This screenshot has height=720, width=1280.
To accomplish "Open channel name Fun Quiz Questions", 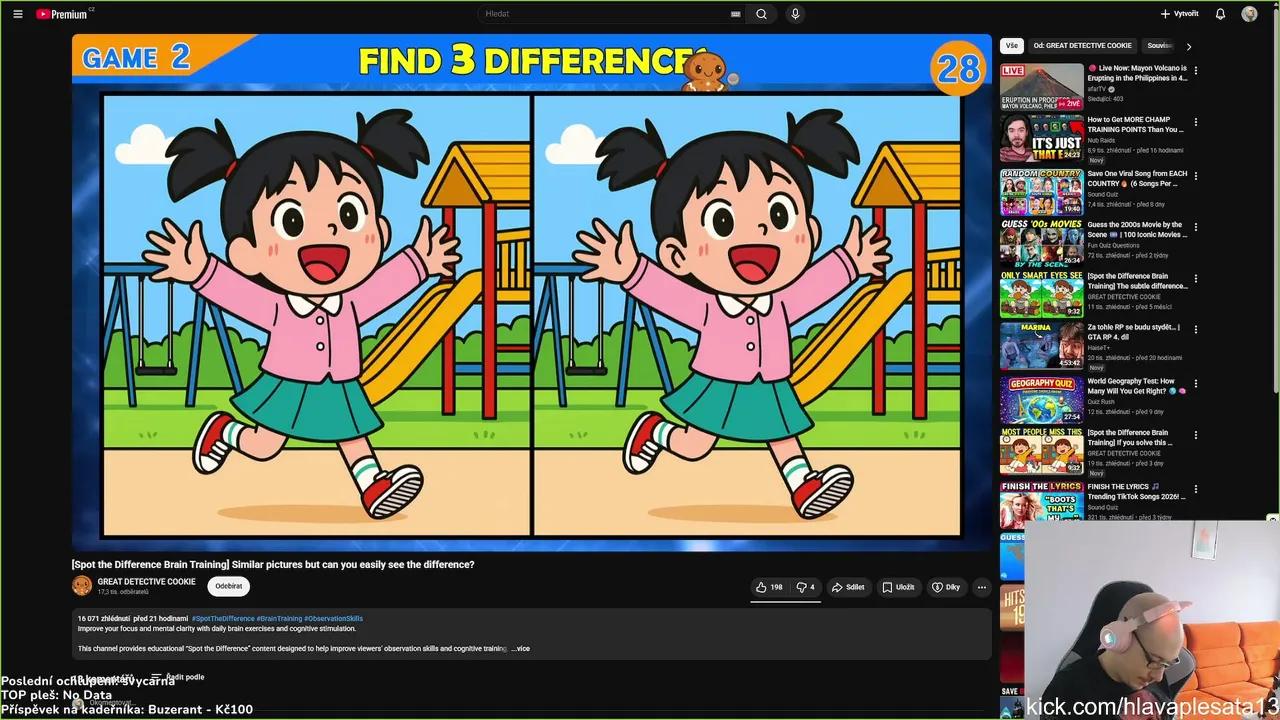I will [x=1114, y=245].
